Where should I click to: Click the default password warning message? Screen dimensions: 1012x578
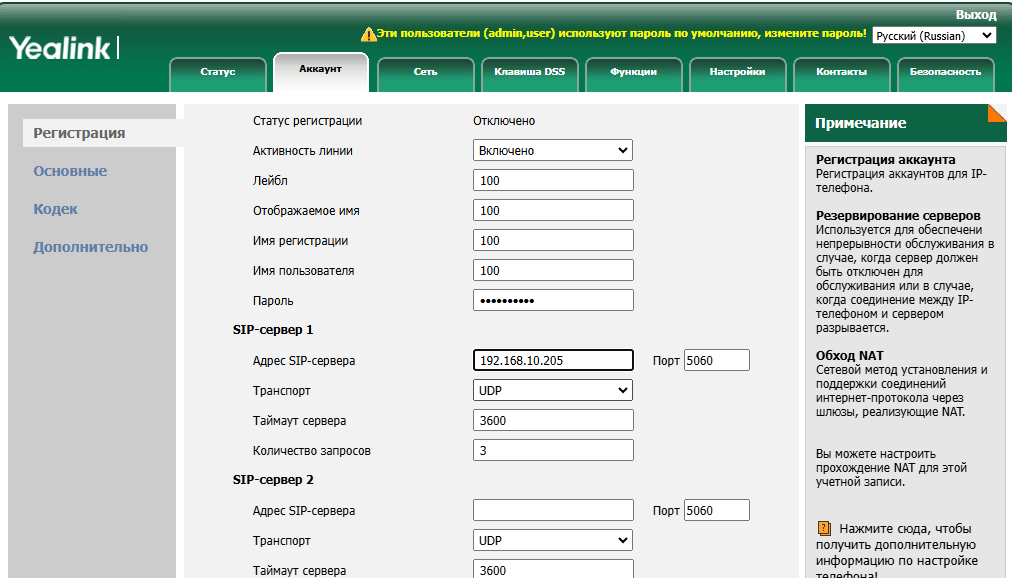click(622, 33)
